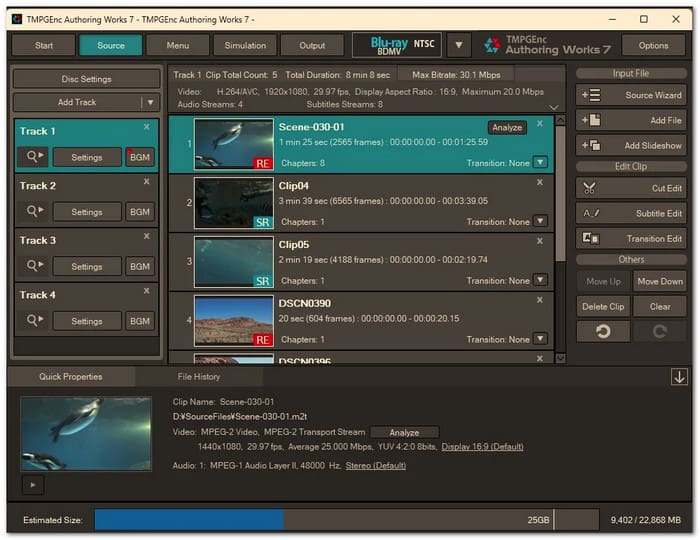Remove Clip04 with its X
The image size is (700, 540).
[x=540, y=182]
